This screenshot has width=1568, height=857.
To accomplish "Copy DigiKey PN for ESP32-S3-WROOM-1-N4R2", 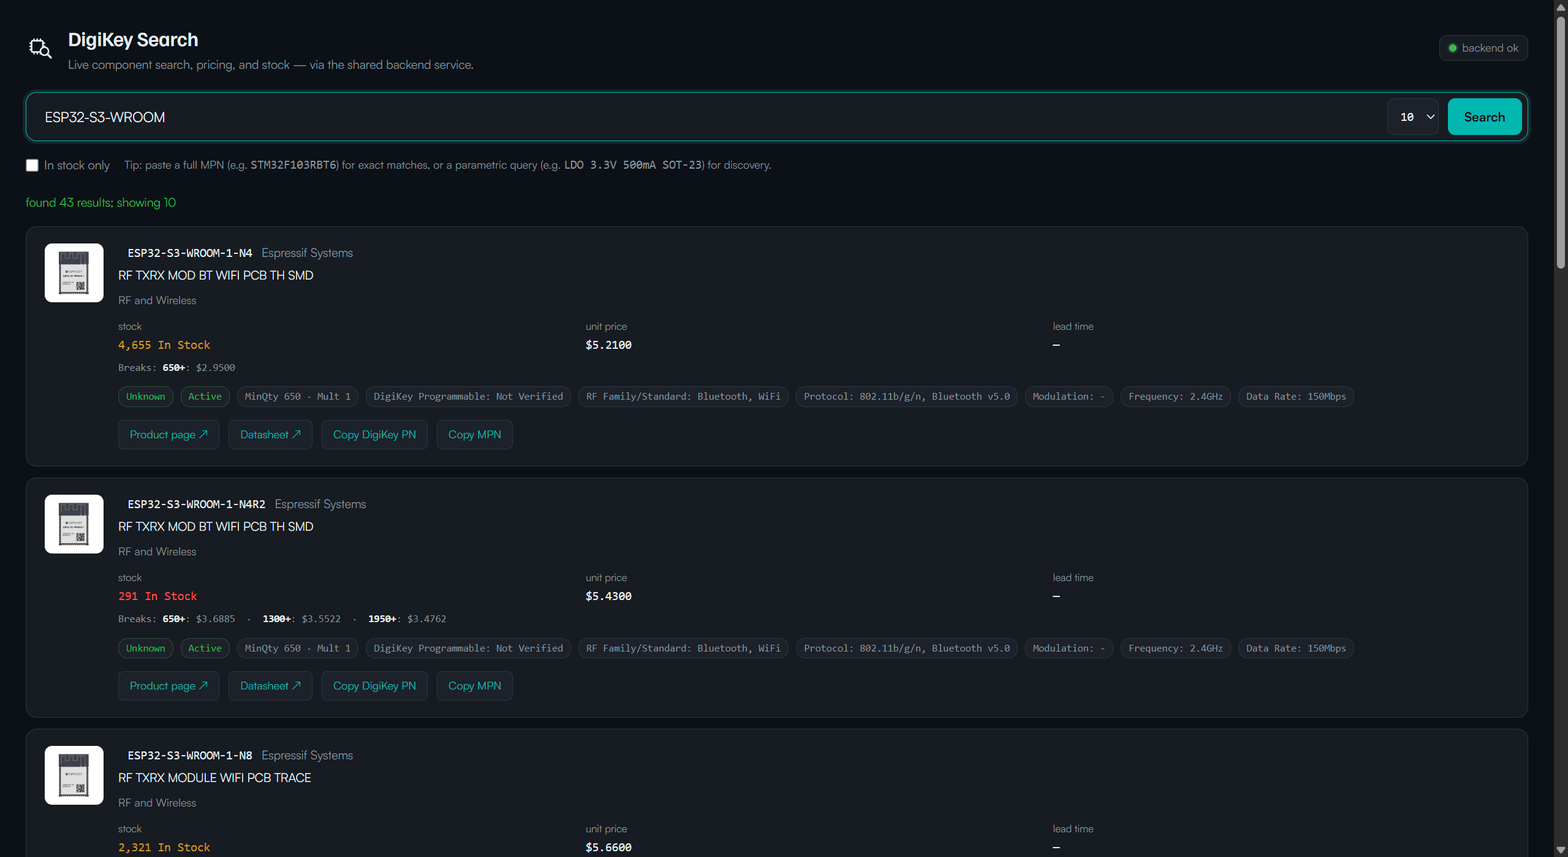I will [374, 686].
